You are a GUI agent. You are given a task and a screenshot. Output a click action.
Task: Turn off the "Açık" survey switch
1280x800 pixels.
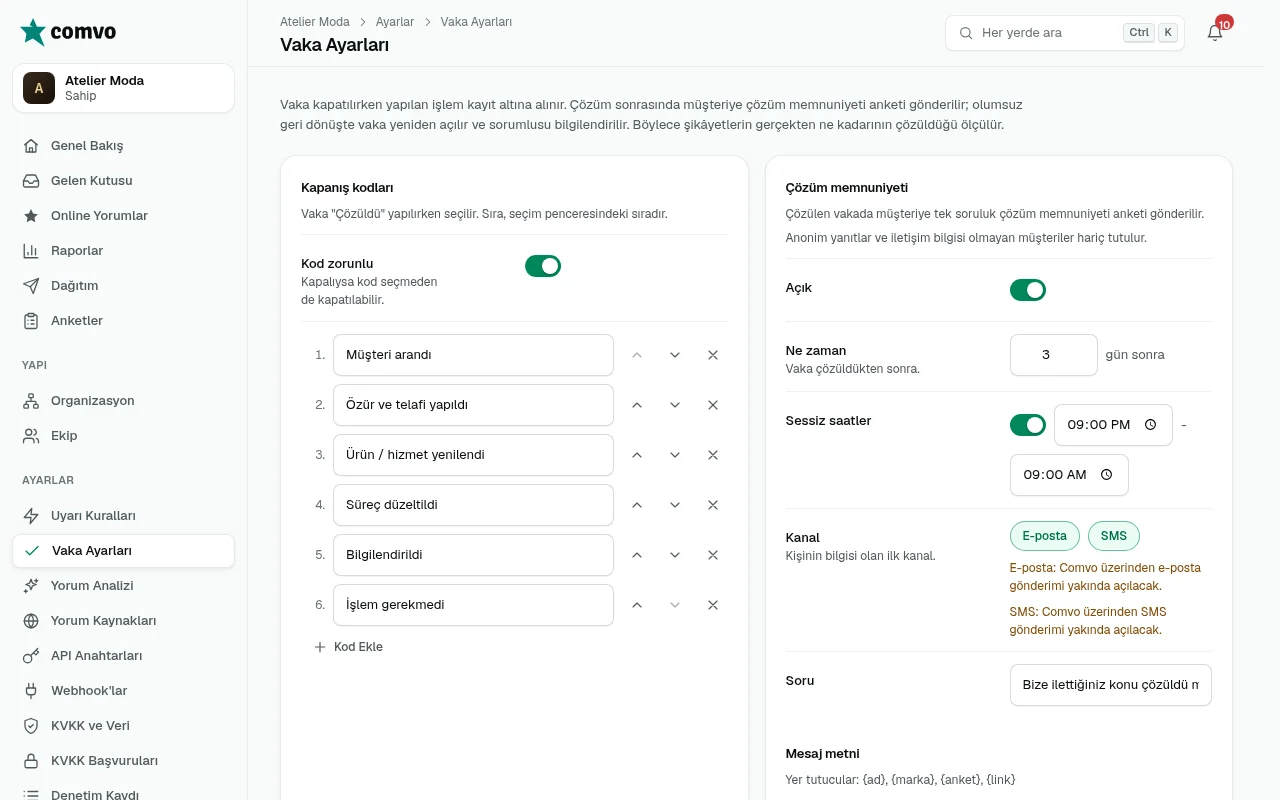(x=1028, y=290)
